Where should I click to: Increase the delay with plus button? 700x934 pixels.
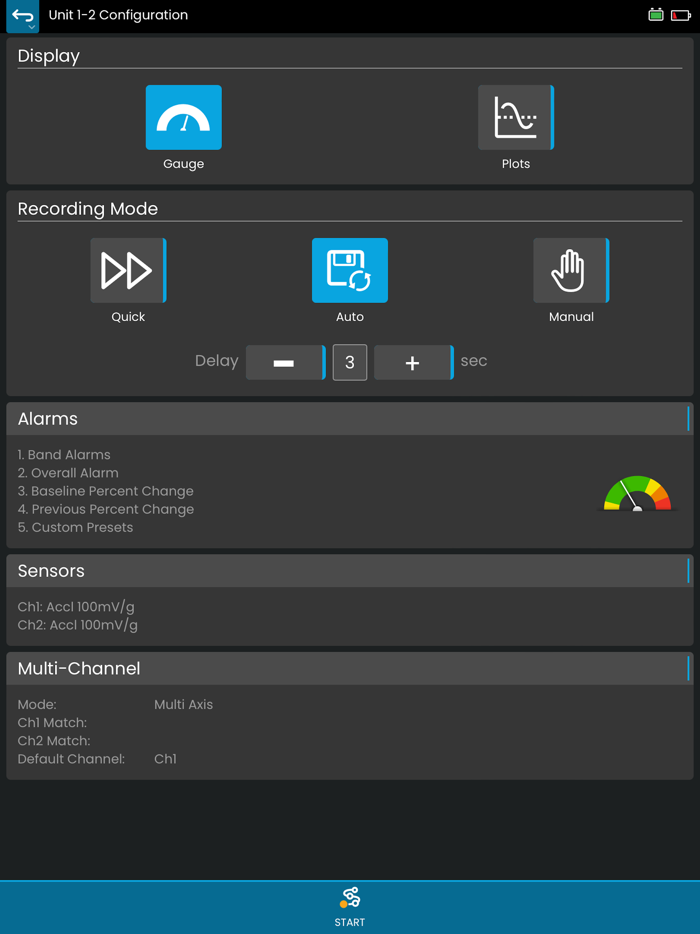413,362
